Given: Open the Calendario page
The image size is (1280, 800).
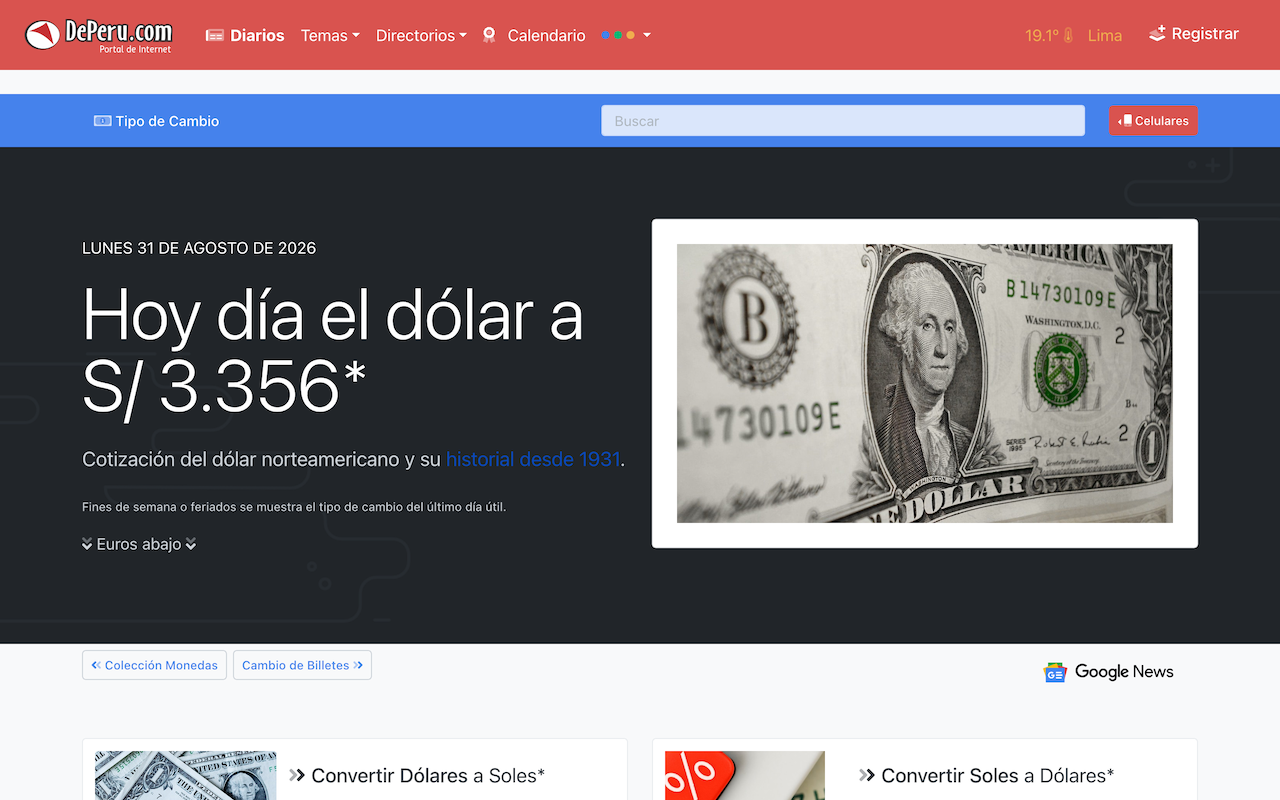Looking at the screenshot, I should pos(546,35).
